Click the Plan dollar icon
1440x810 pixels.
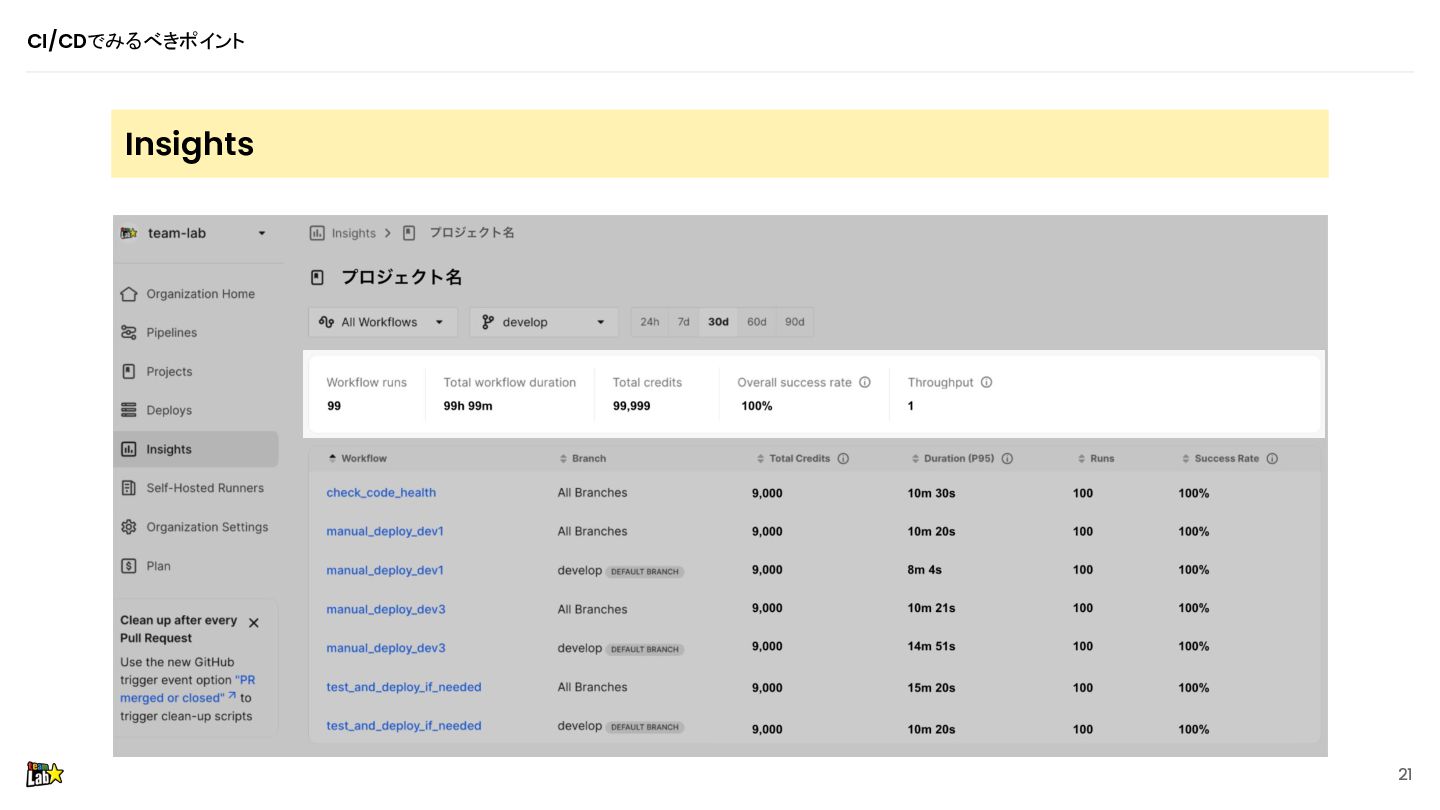point(128,566)
